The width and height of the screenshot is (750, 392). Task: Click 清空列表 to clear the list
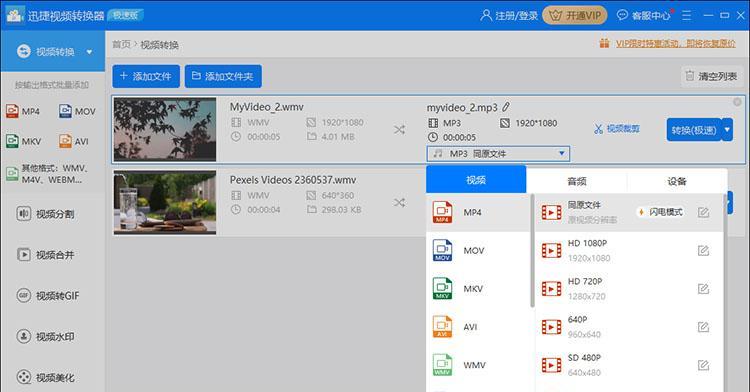(711, 76)
